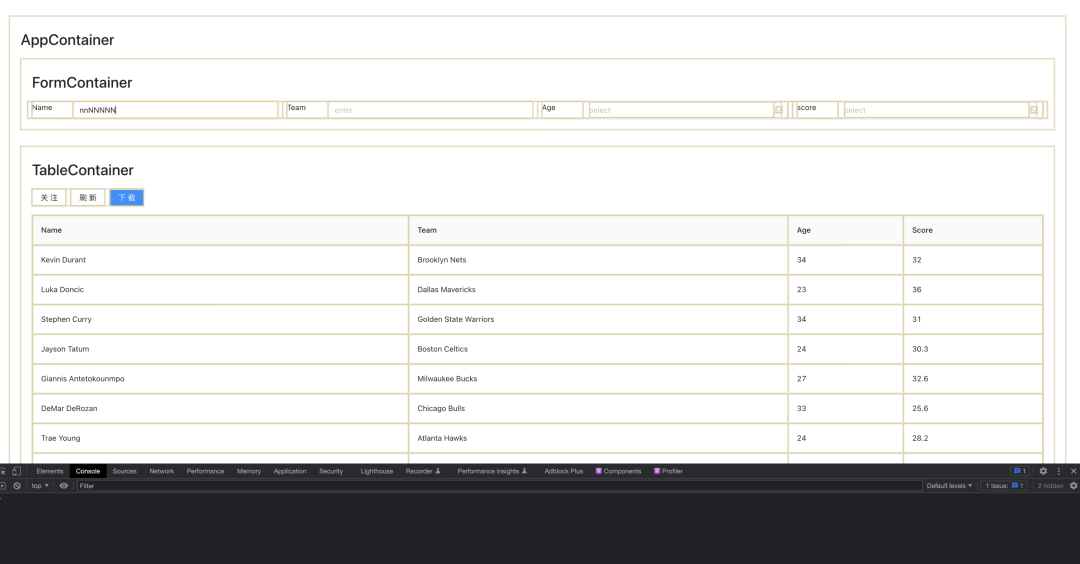Switch to the Memory tab

coord(249,471)
